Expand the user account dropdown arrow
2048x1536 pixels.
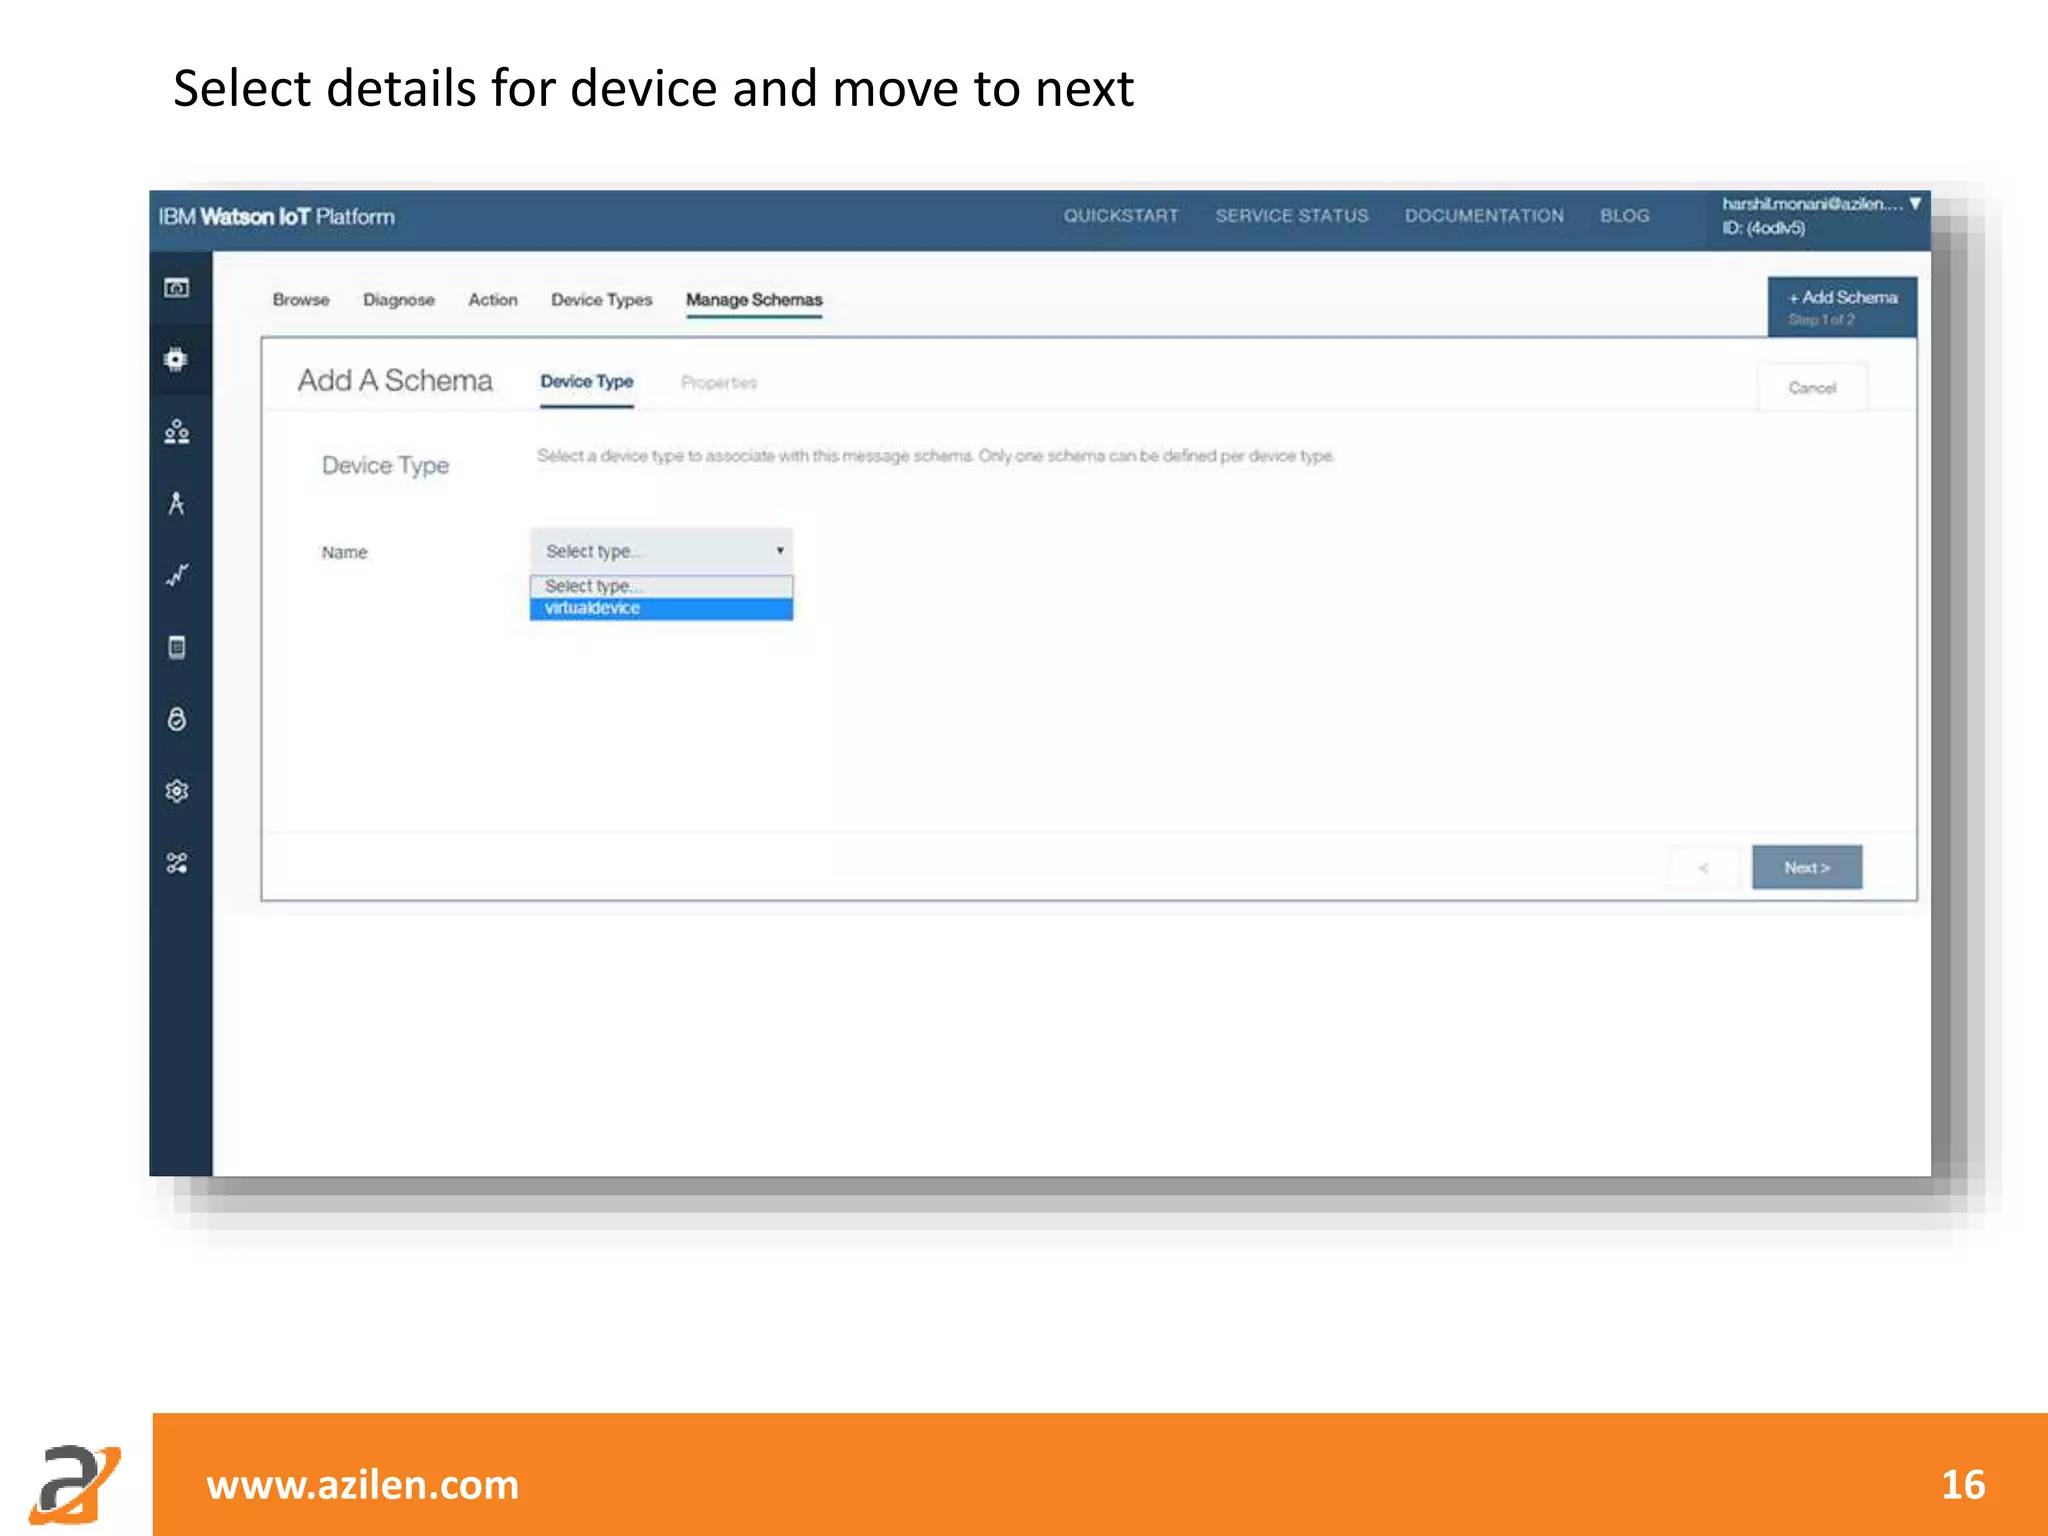(x=1915, y=204)
